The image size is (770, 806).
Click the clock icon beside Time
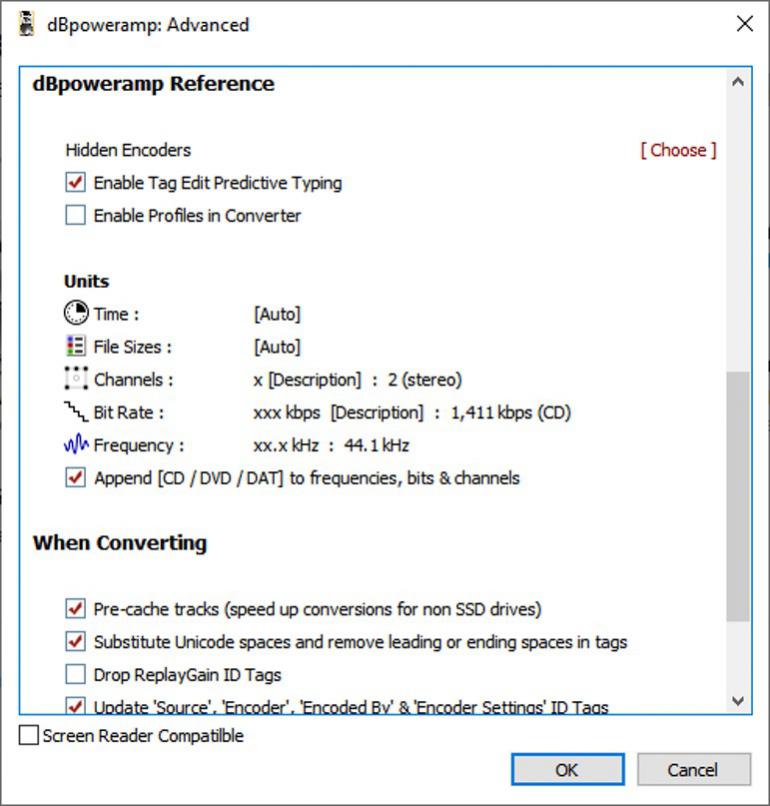76,314
